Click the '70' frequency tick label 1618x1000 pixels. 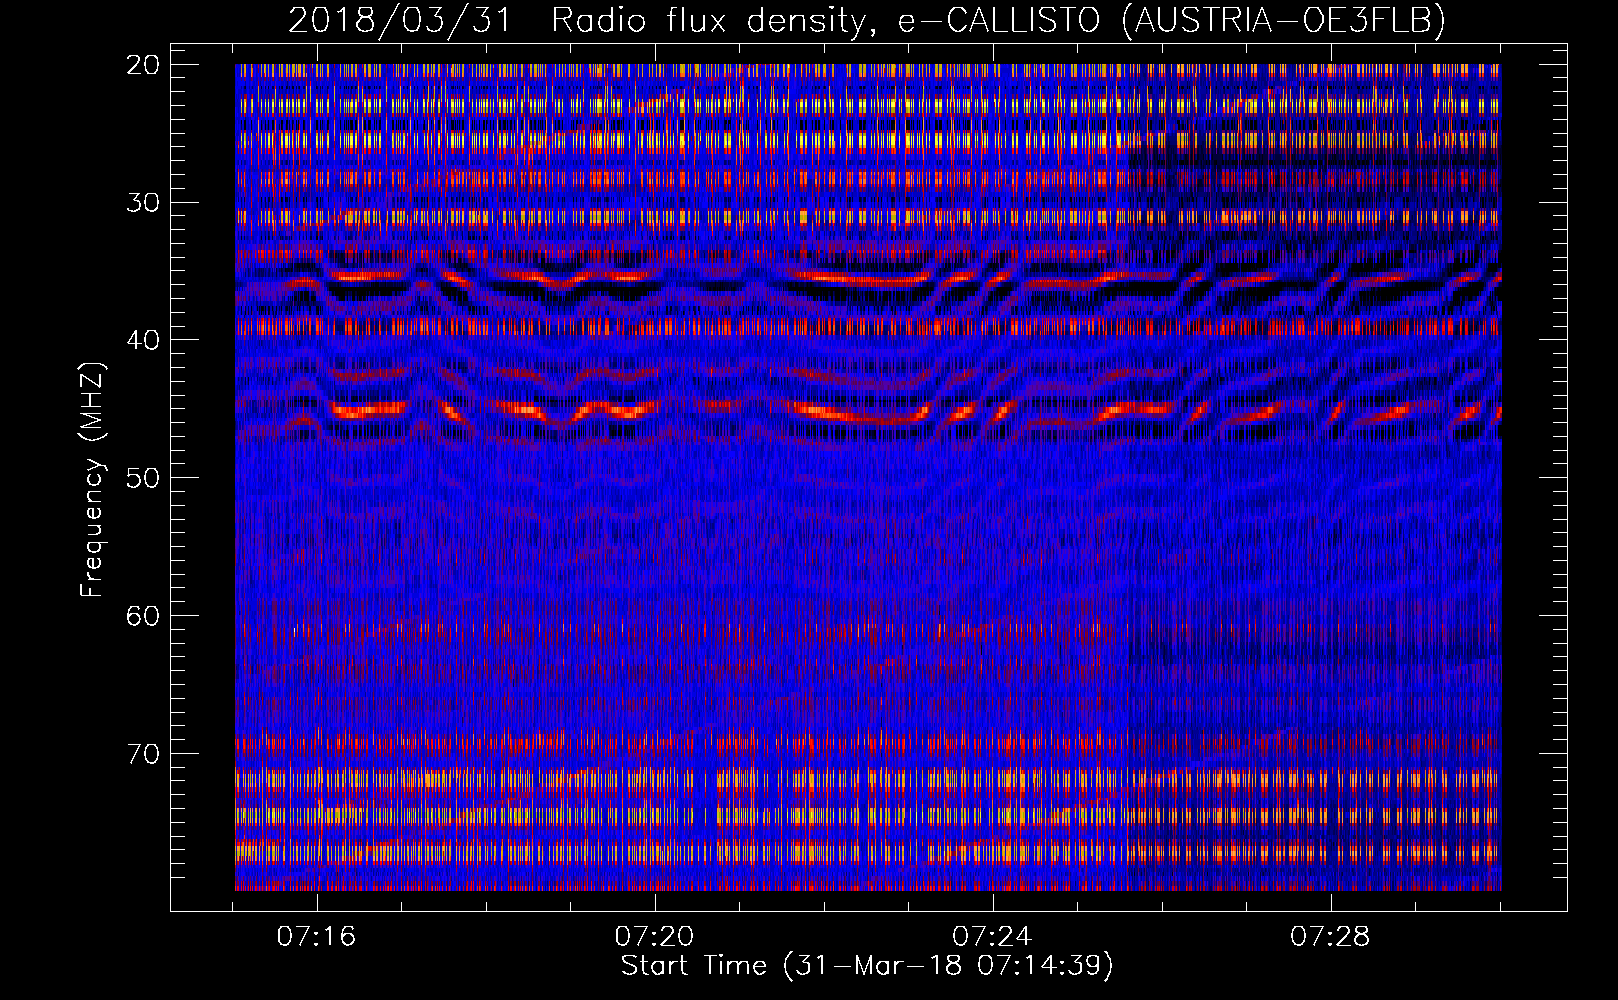(x=144, y=753)
